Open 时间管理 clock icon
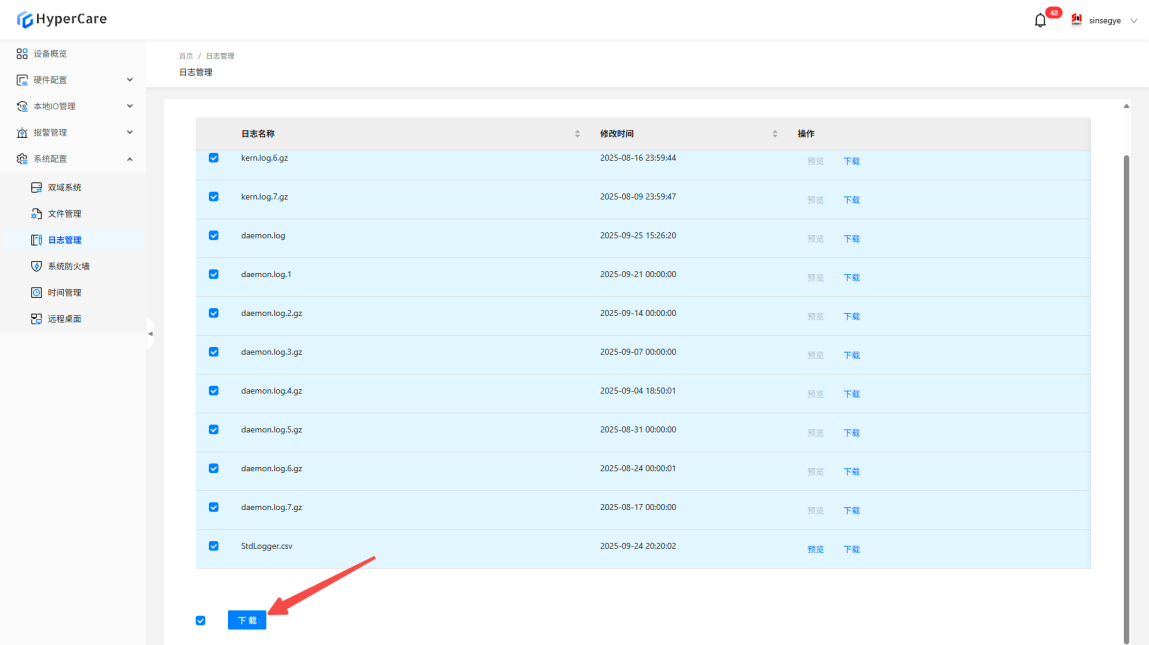 37,293
